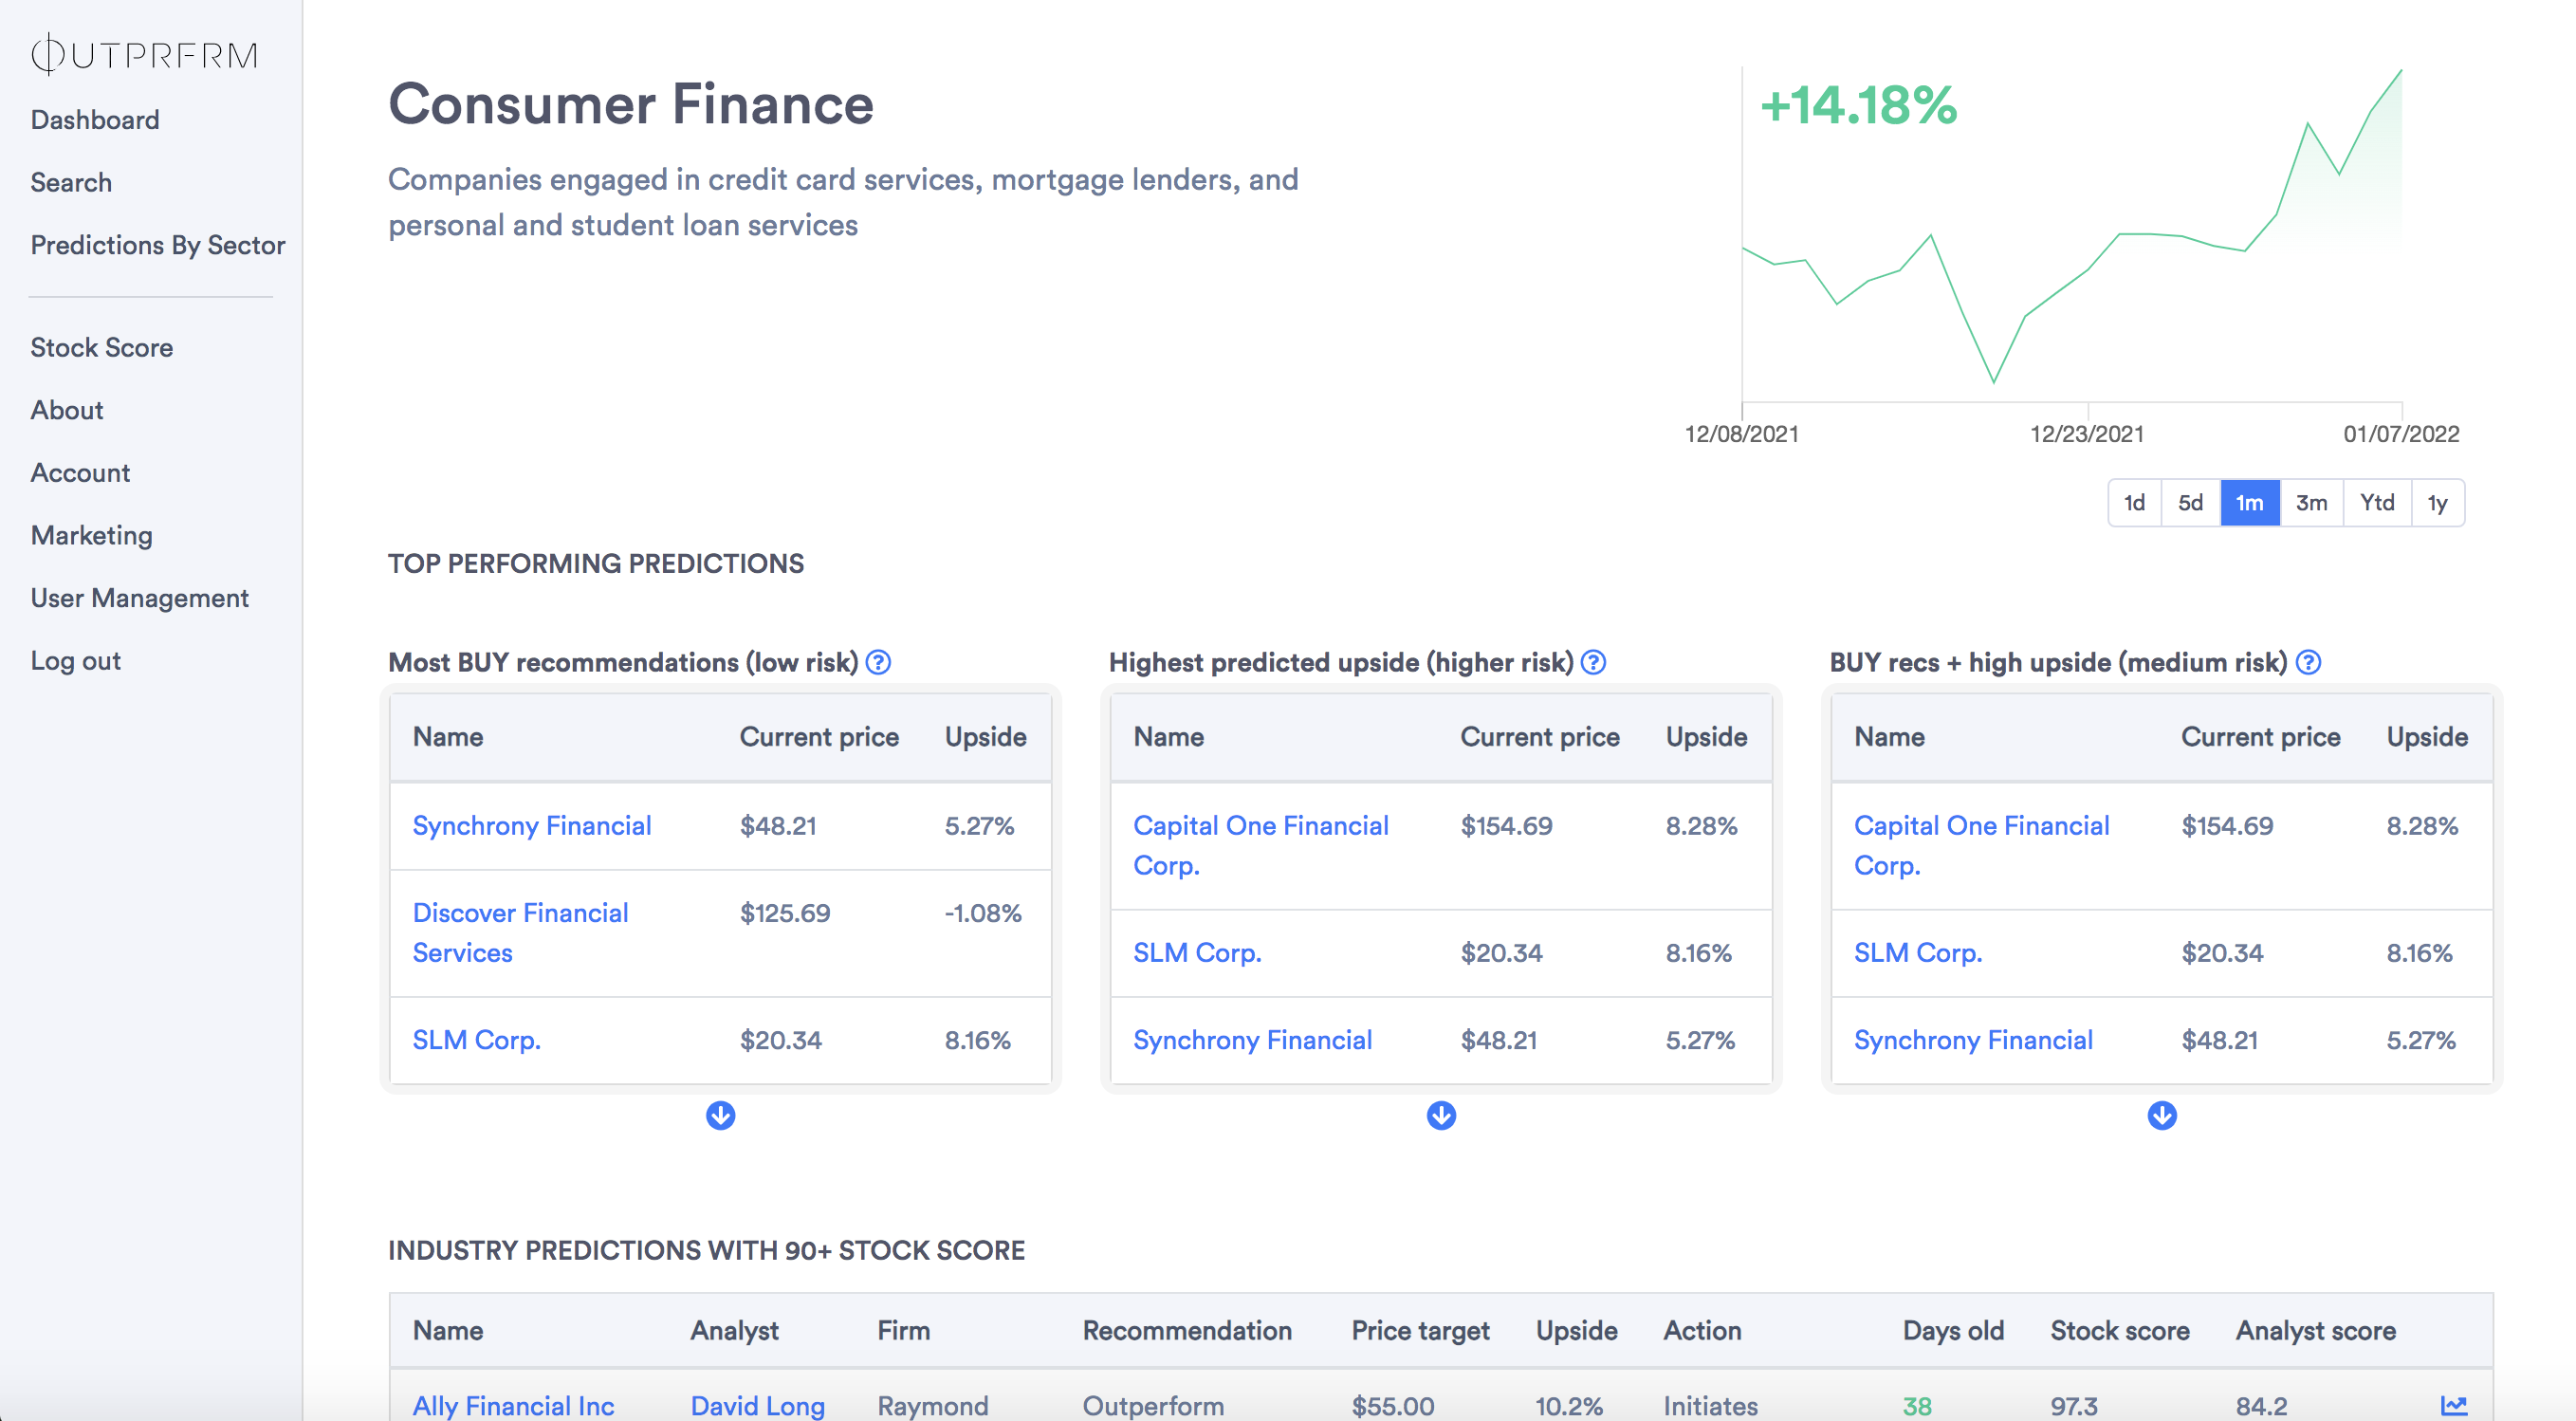
Task: Click the Recommendation column header
Action: (1187, 1331)
